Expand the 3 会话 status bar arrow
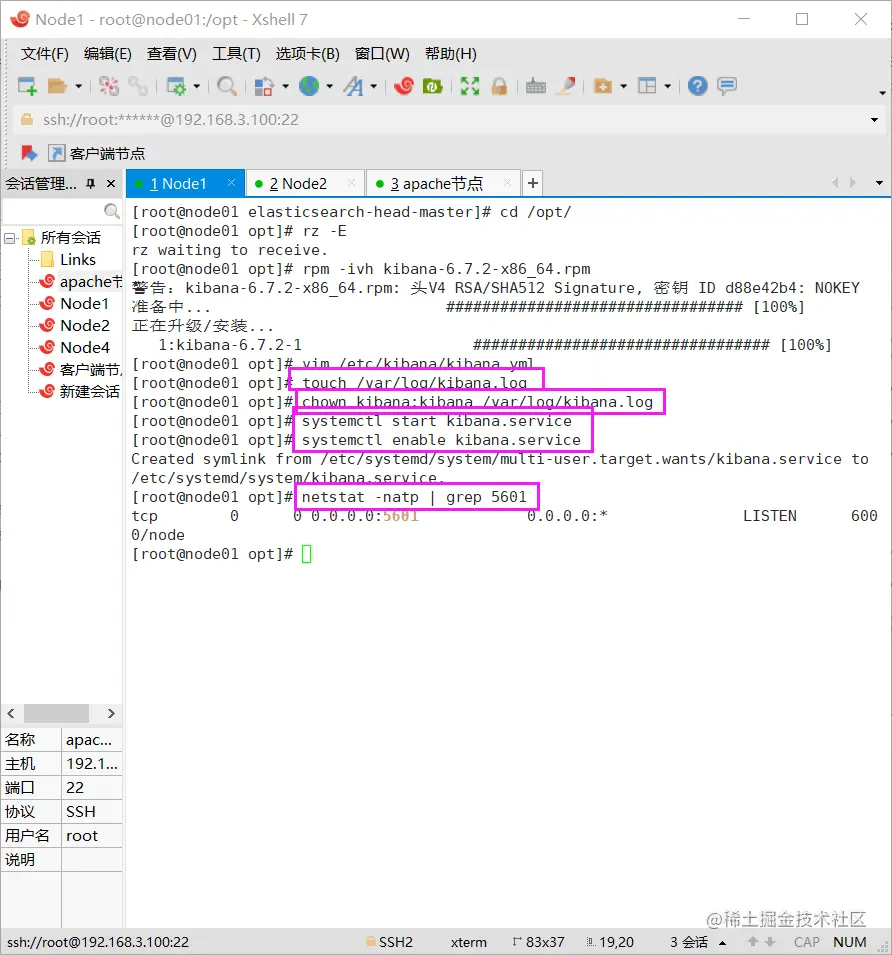 [x=722, y=943]
